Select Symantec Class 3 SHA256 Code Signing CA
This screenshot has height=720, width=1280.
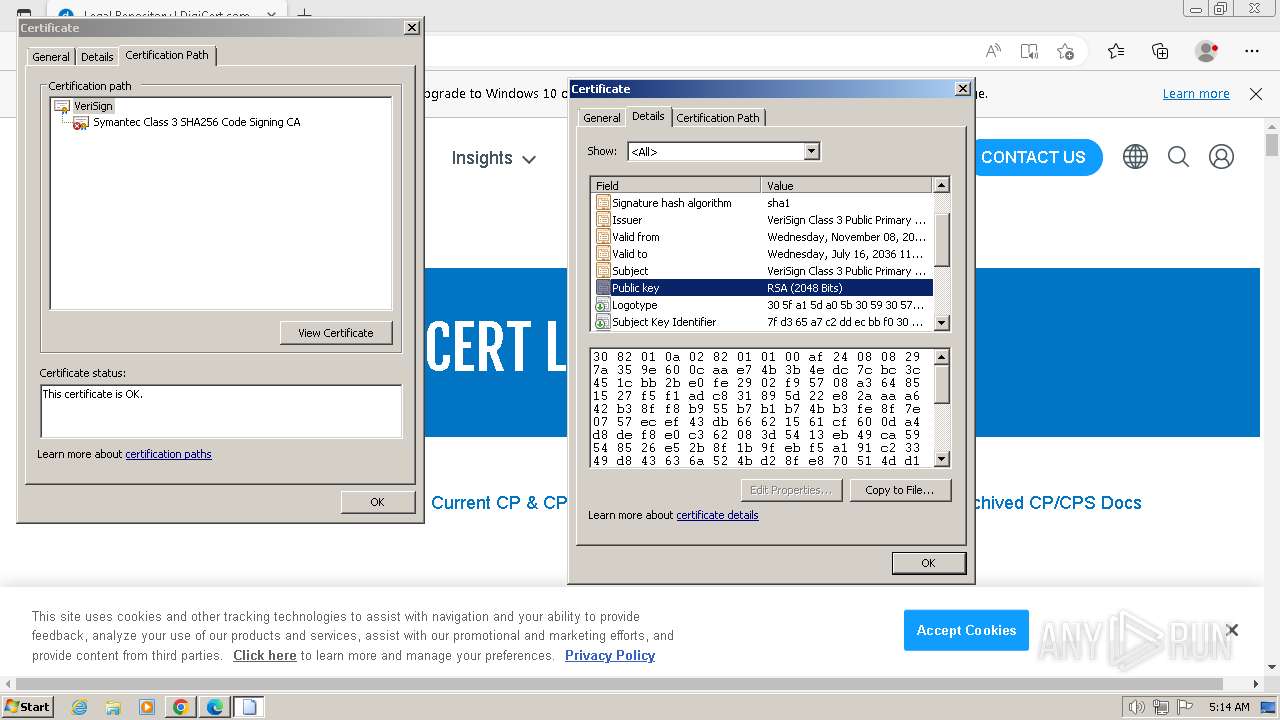pyautogui.click(x=196, y=122)
